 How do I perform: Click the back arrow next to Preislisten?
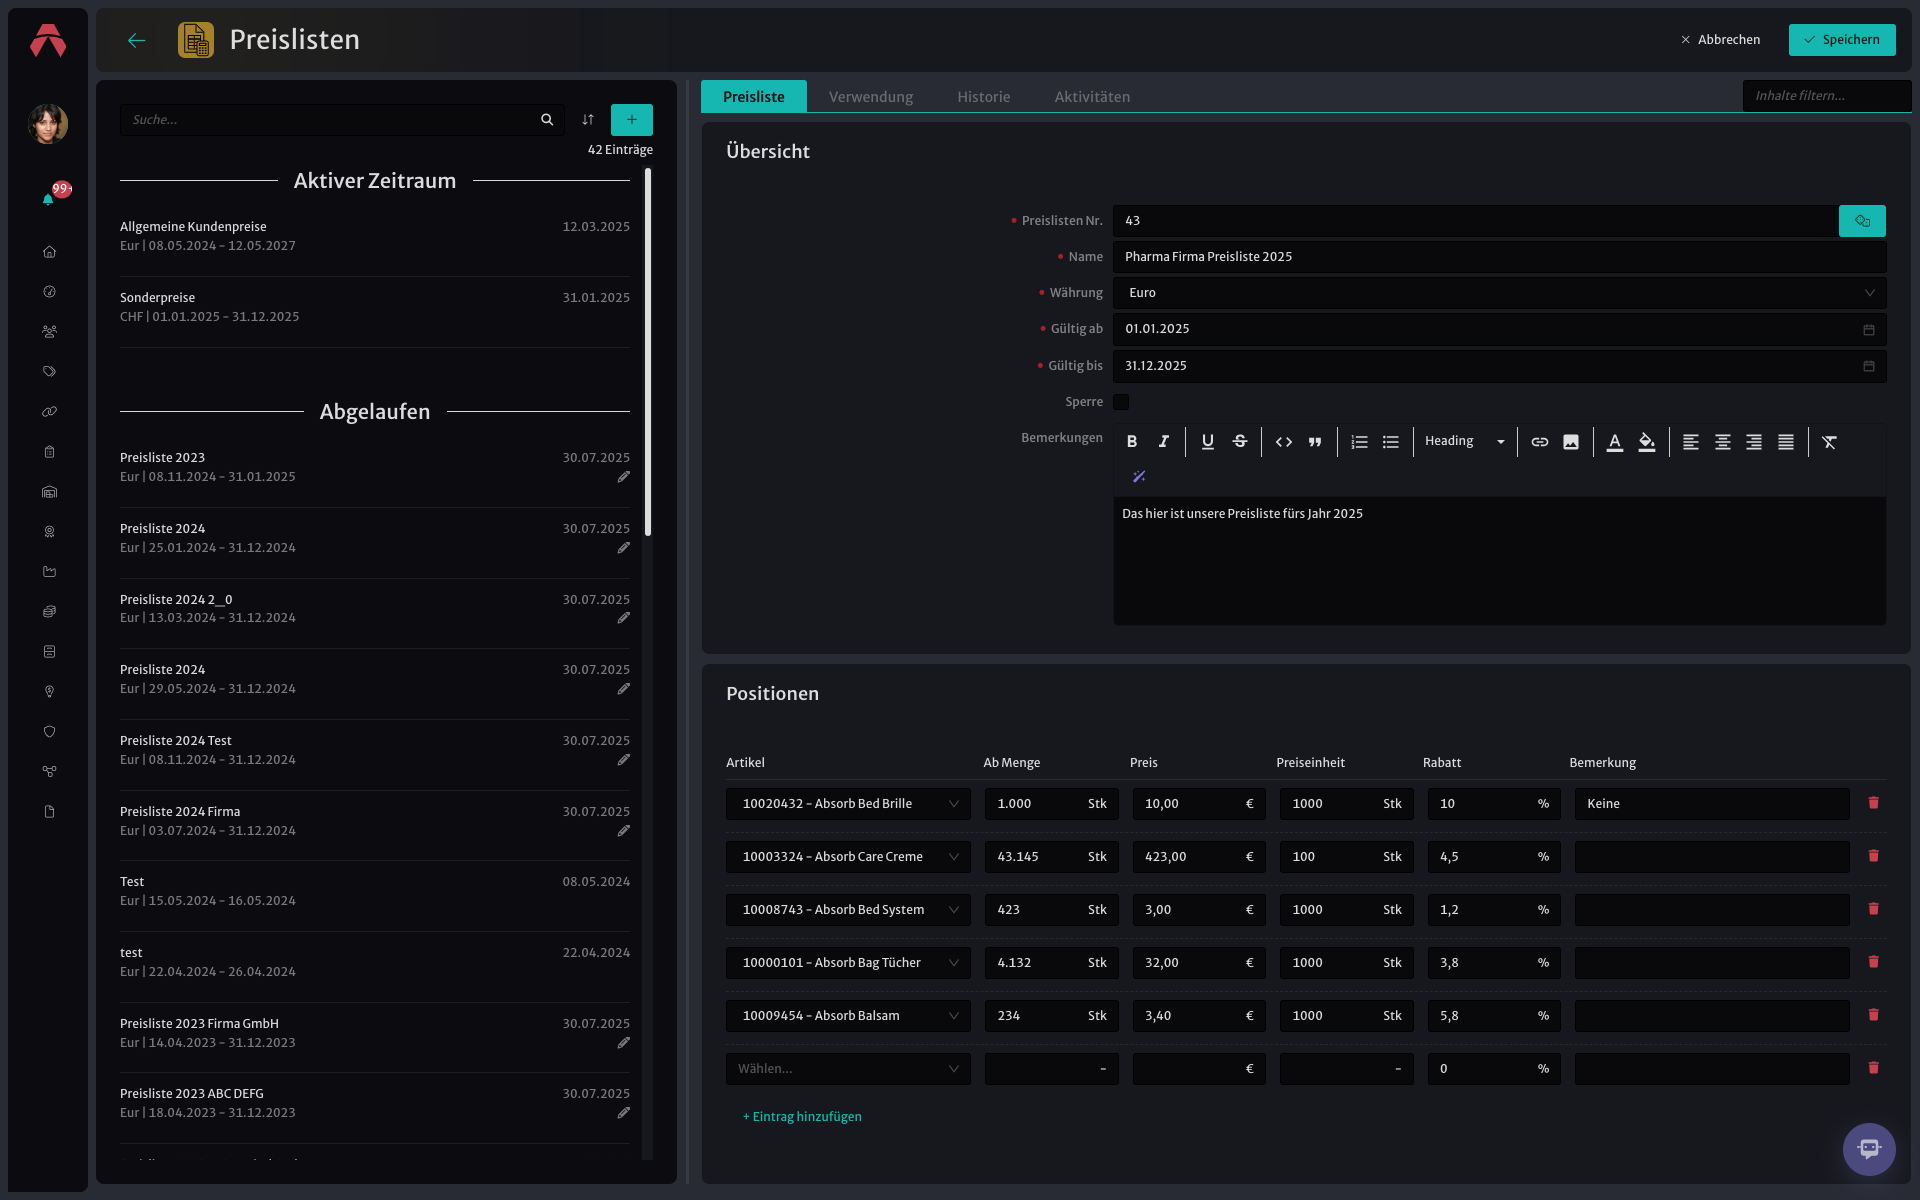point(137,40)
